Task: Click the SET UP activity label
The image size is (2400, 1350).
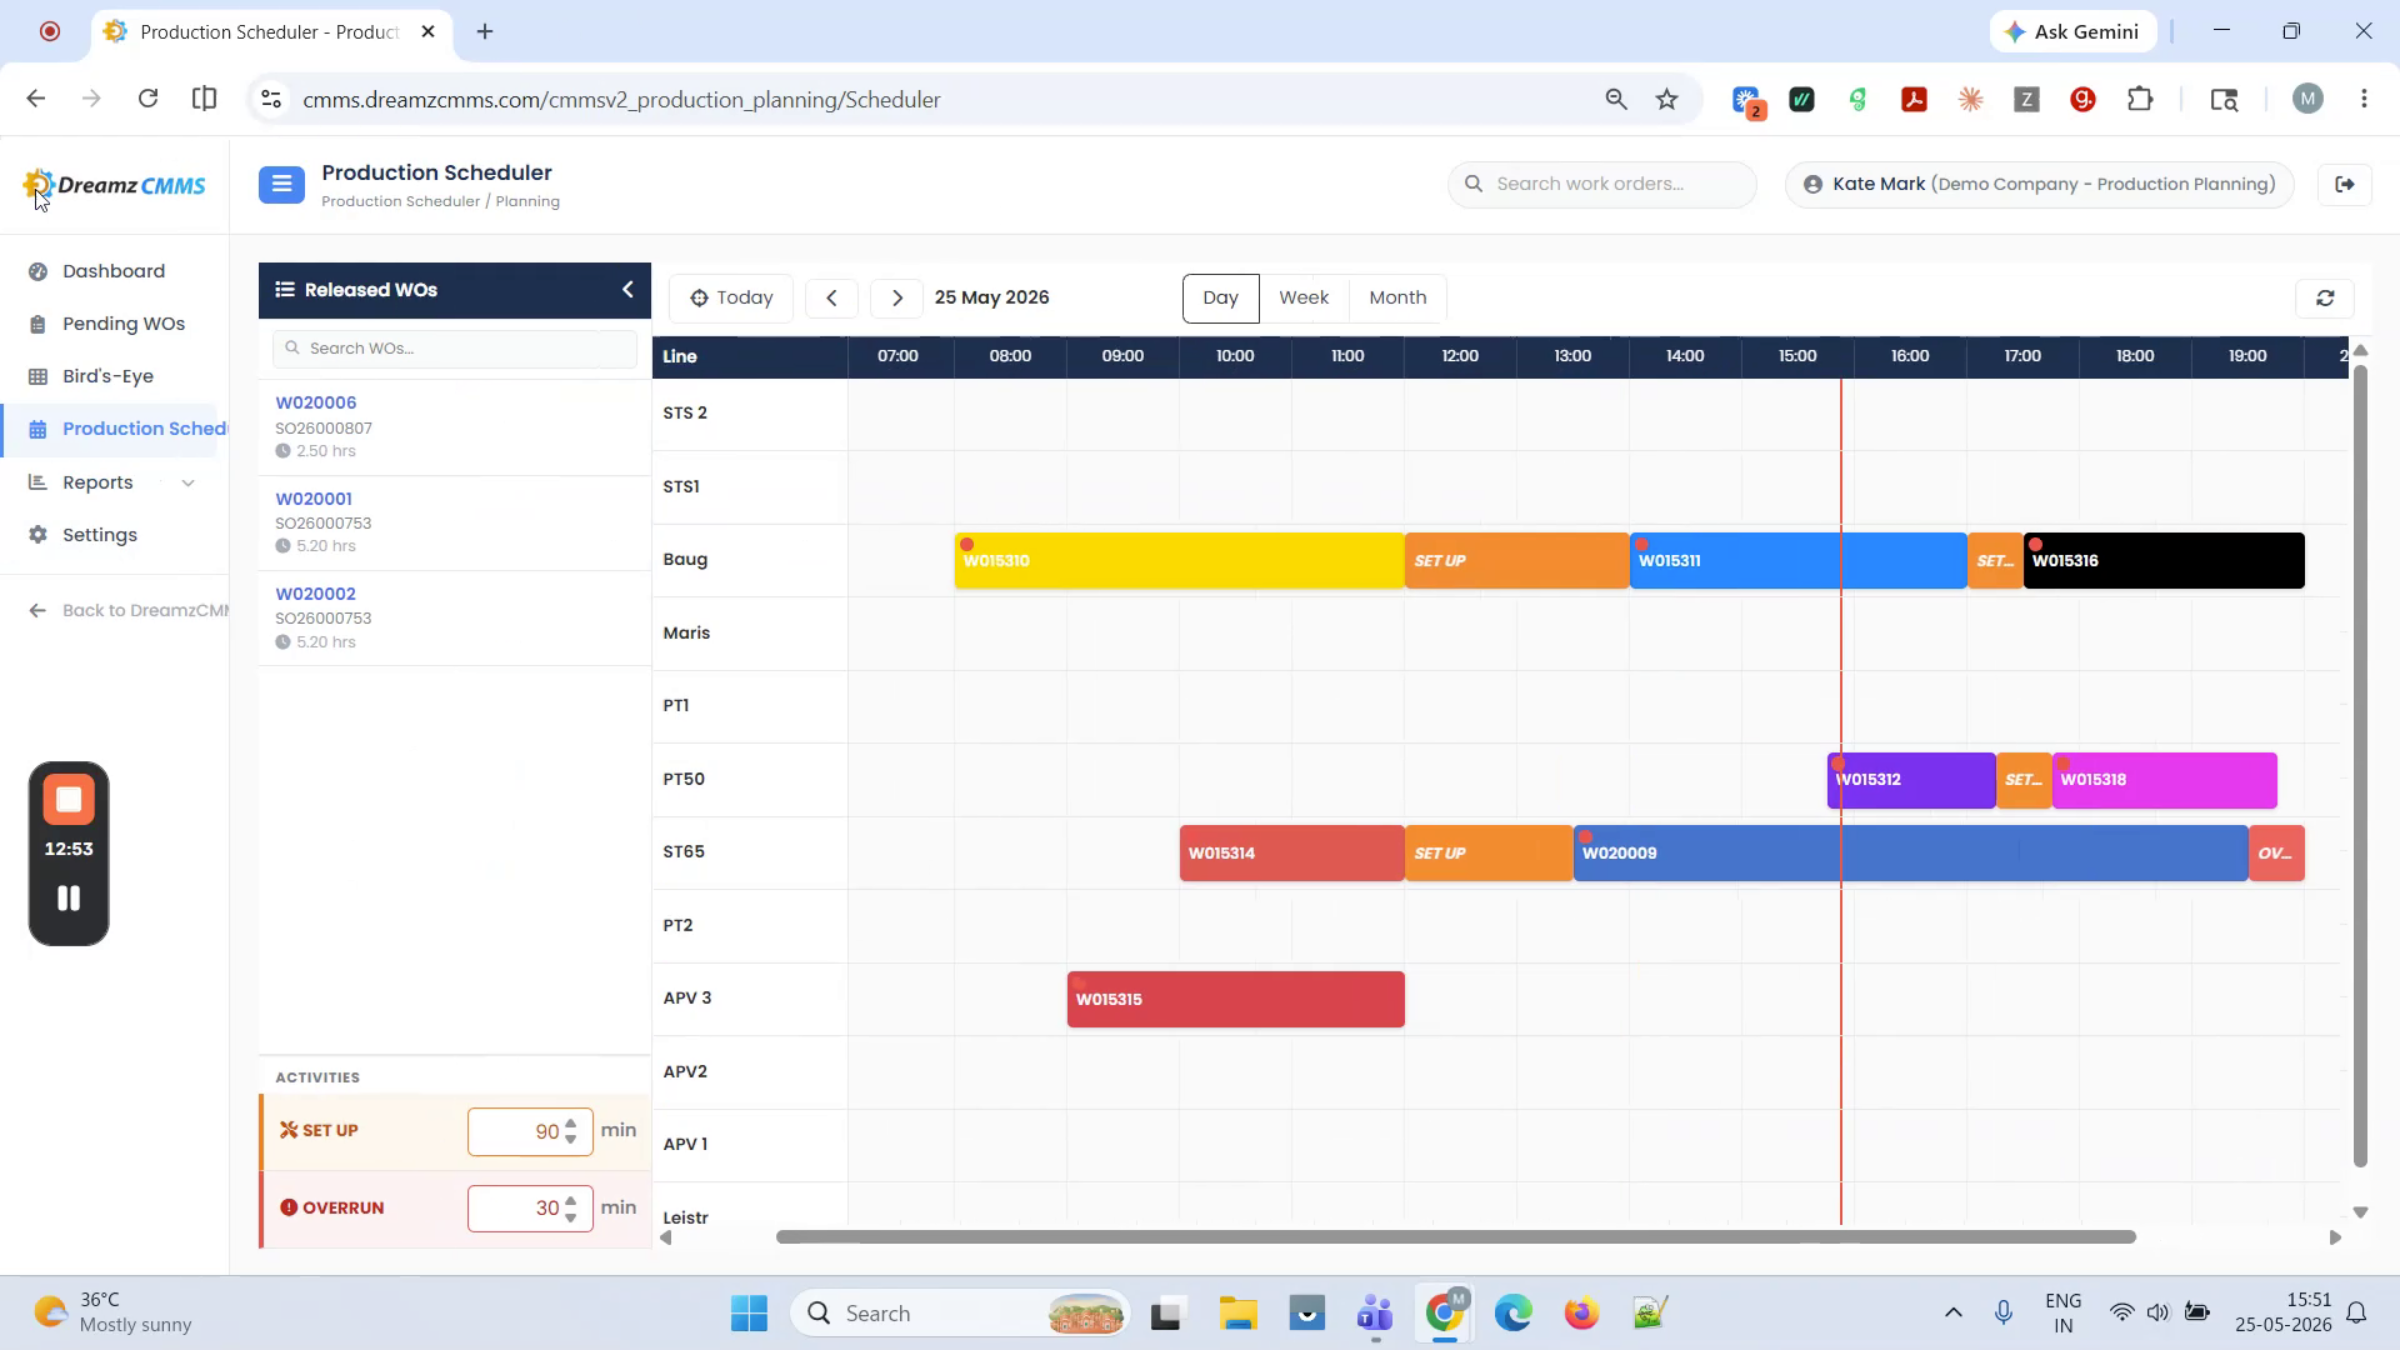Action: point(319,1131)
